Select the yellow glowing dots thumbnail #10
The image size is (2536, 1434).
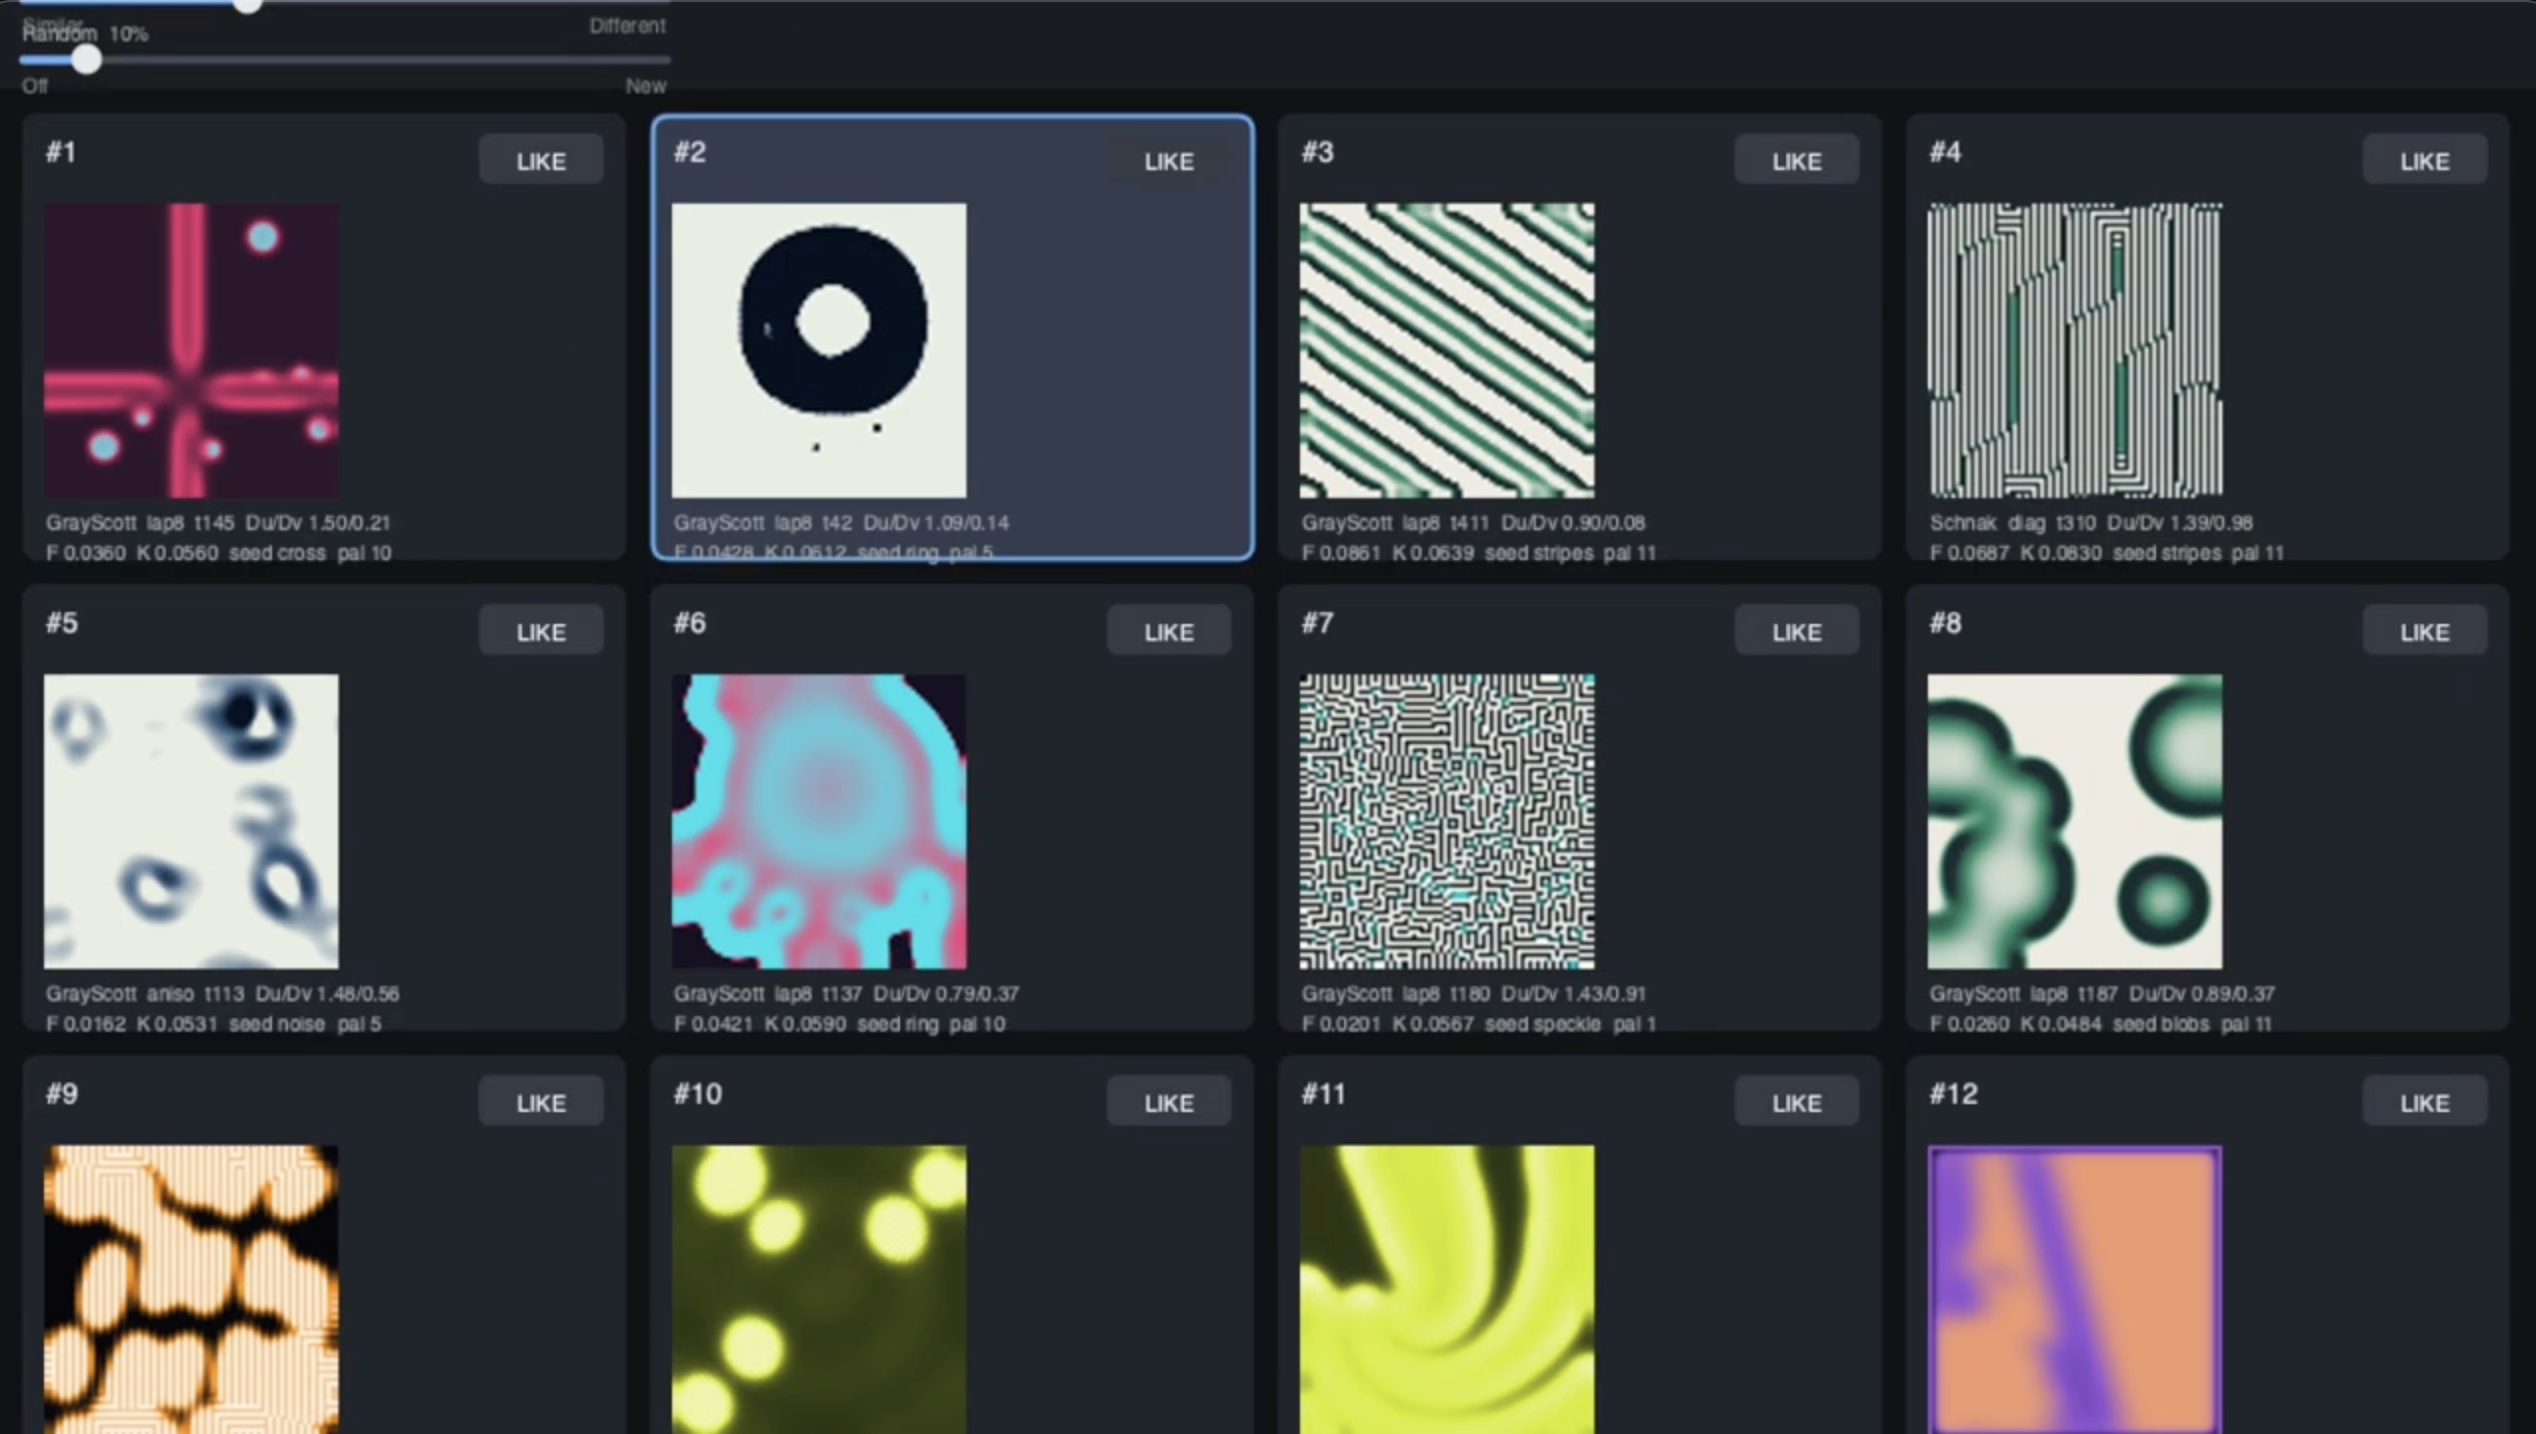(x=819, y=1289)
